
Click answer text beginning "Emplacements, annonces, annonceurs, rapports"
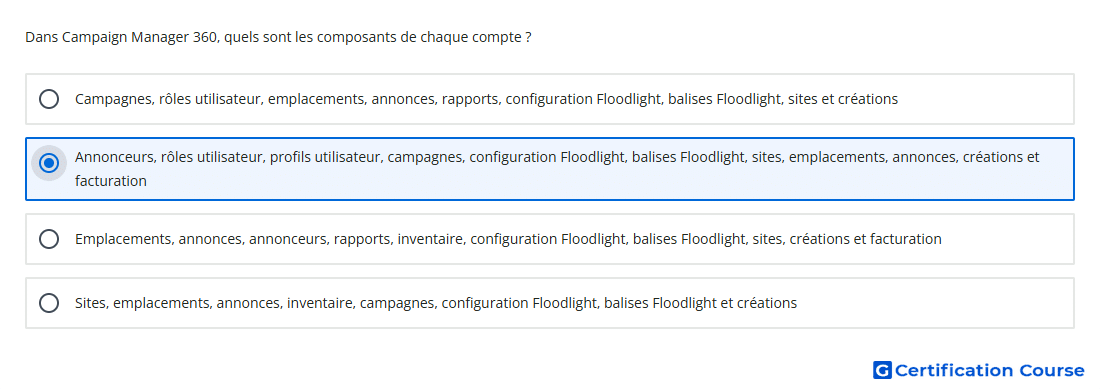pos(508,239)
